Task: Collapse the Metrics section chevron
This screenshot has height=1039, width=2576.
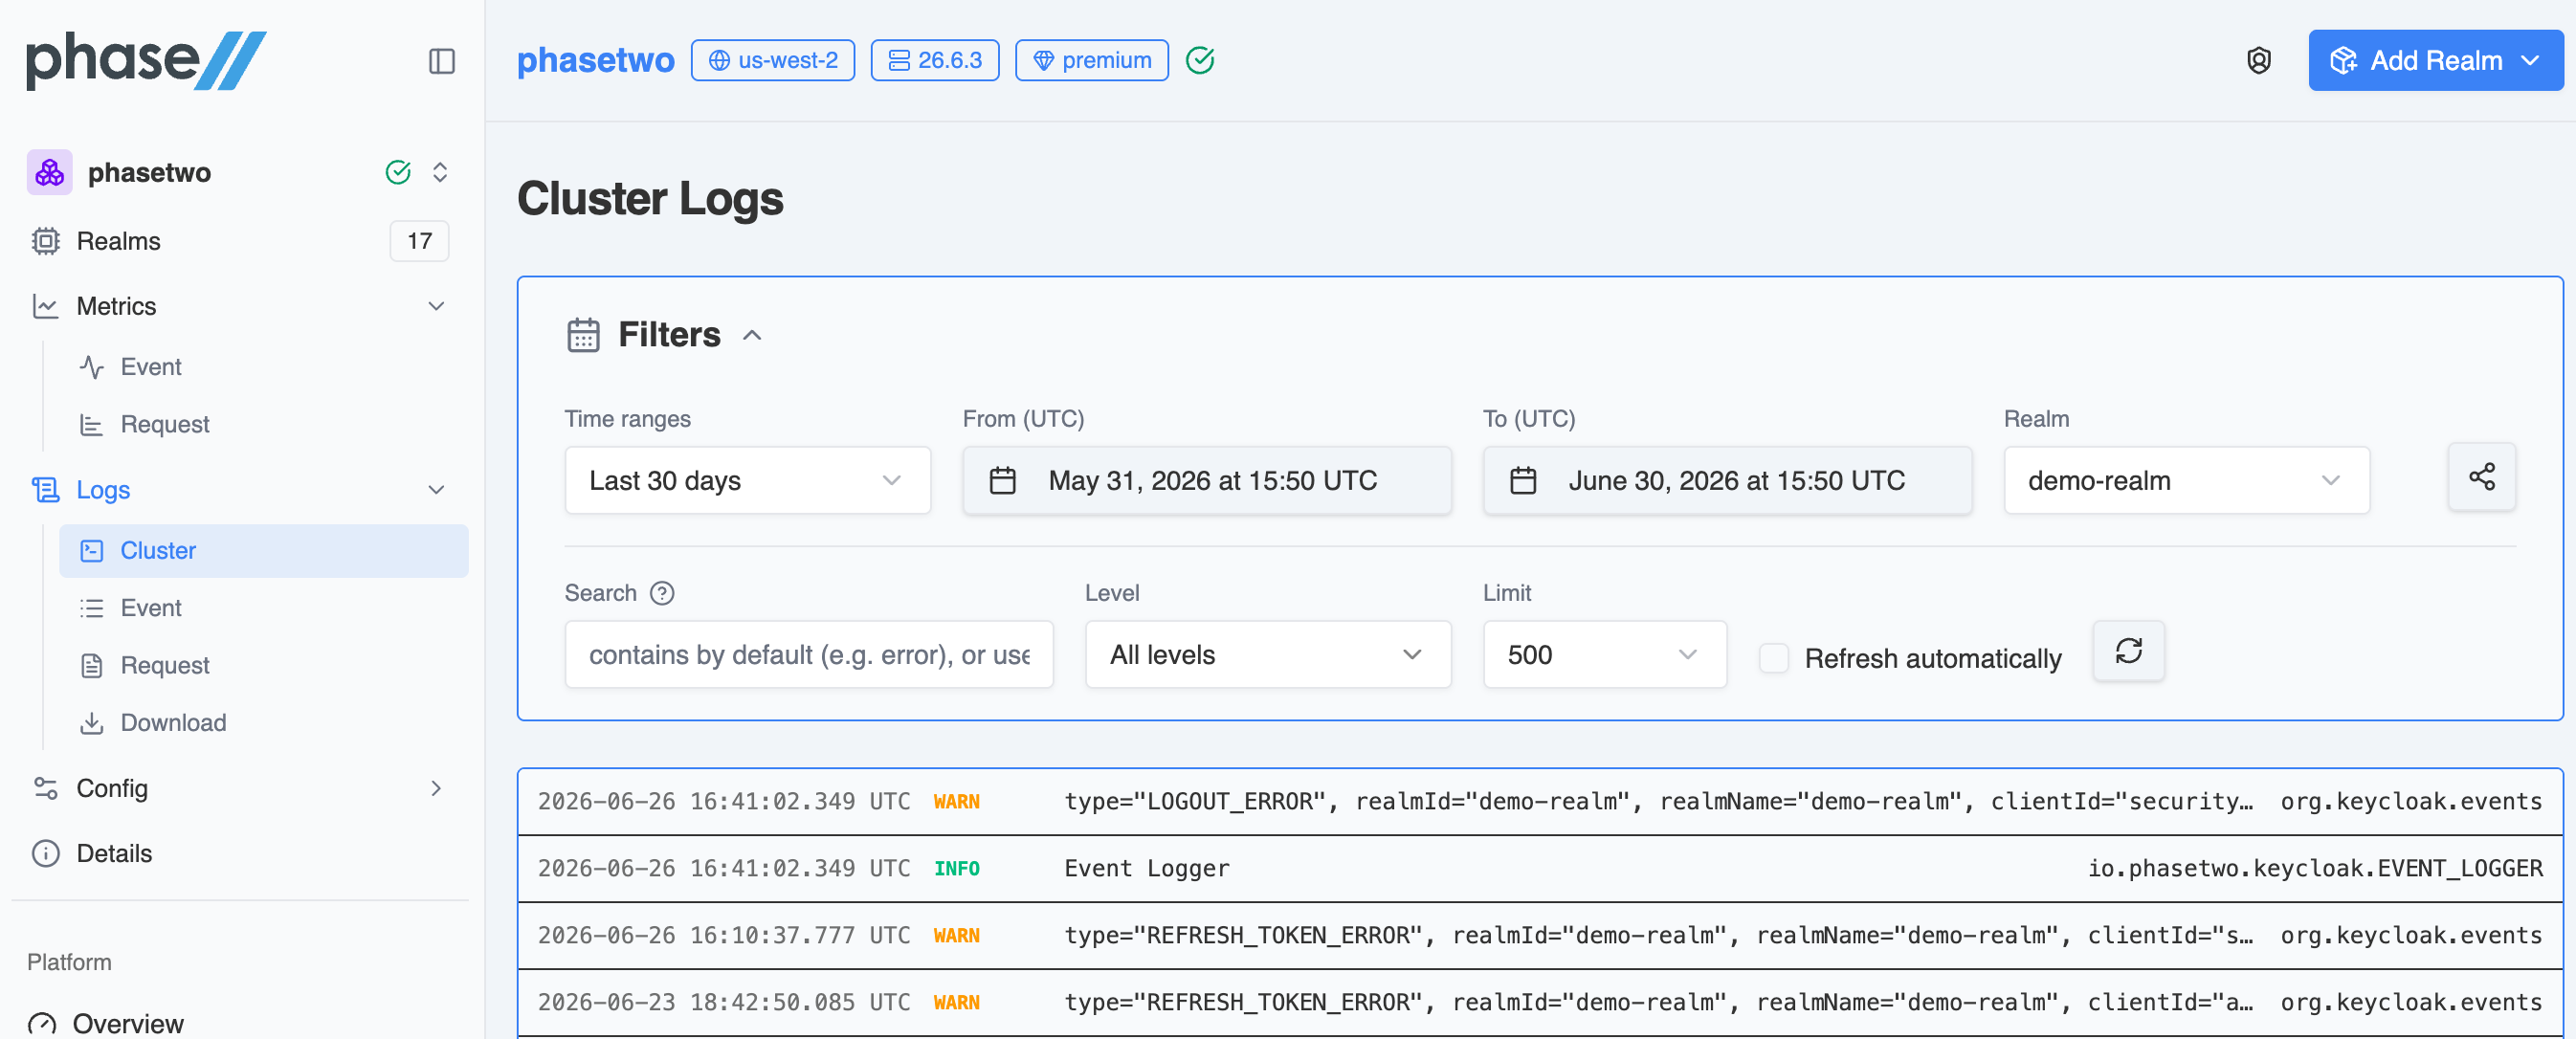Action: [x=436, y=306]
